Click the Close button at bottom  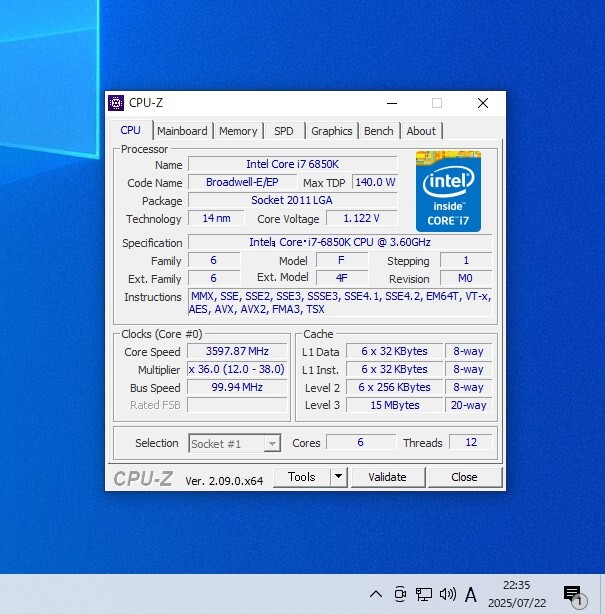click(x=464, y=477)
